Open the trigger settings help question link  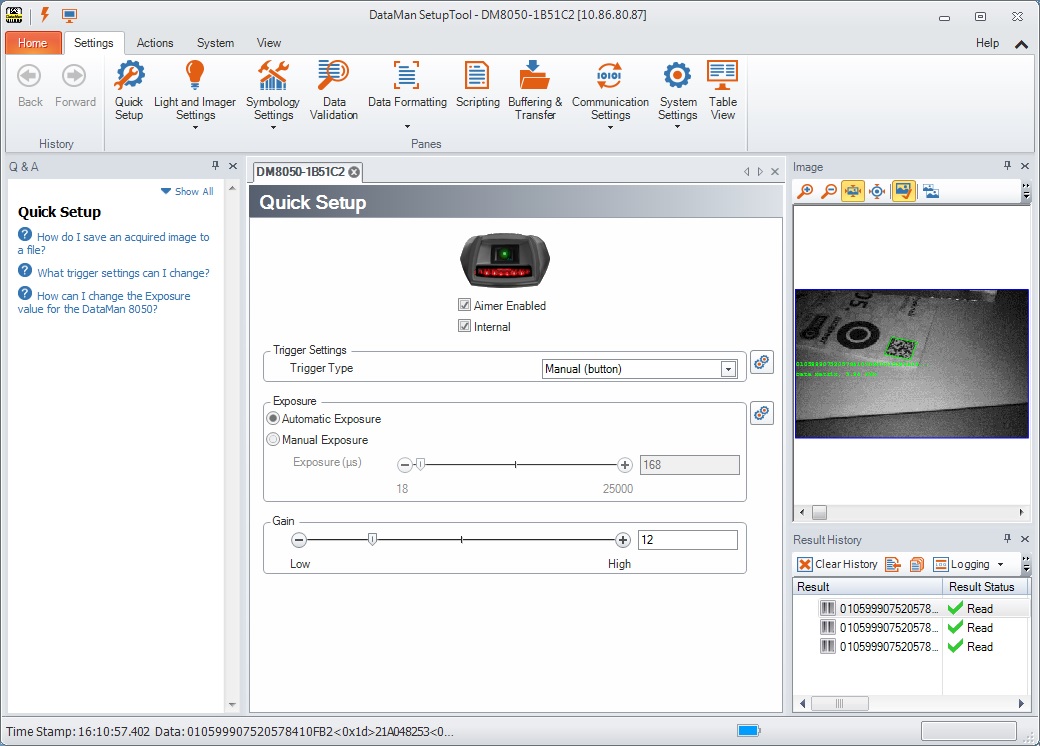123,273
